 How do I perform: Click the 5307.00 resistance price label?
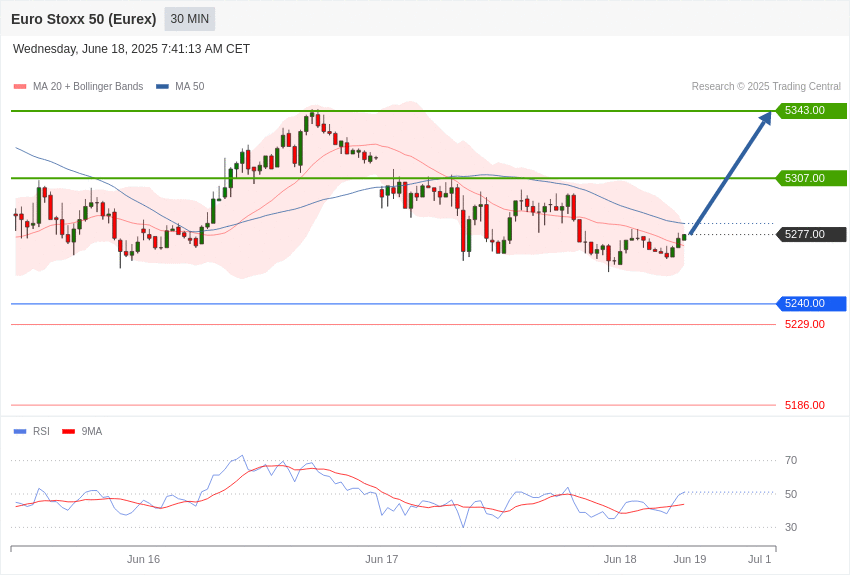812,178
